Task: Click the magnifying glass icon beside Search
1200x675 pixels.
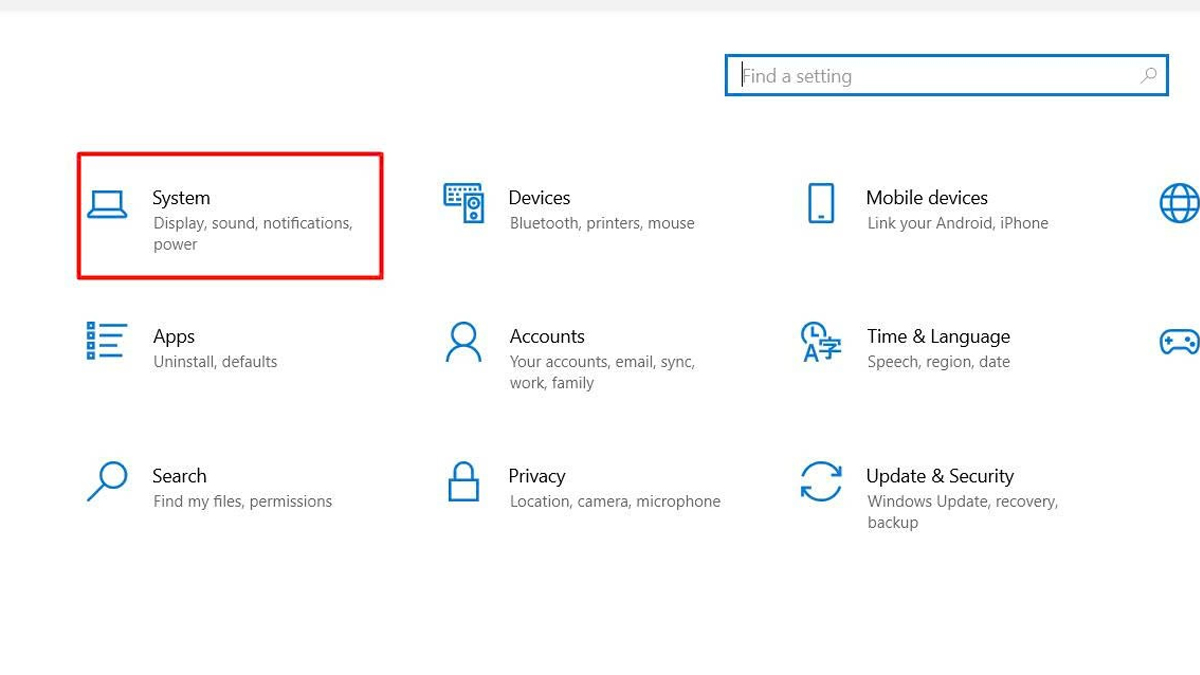Action: click(x=107, y=481)
